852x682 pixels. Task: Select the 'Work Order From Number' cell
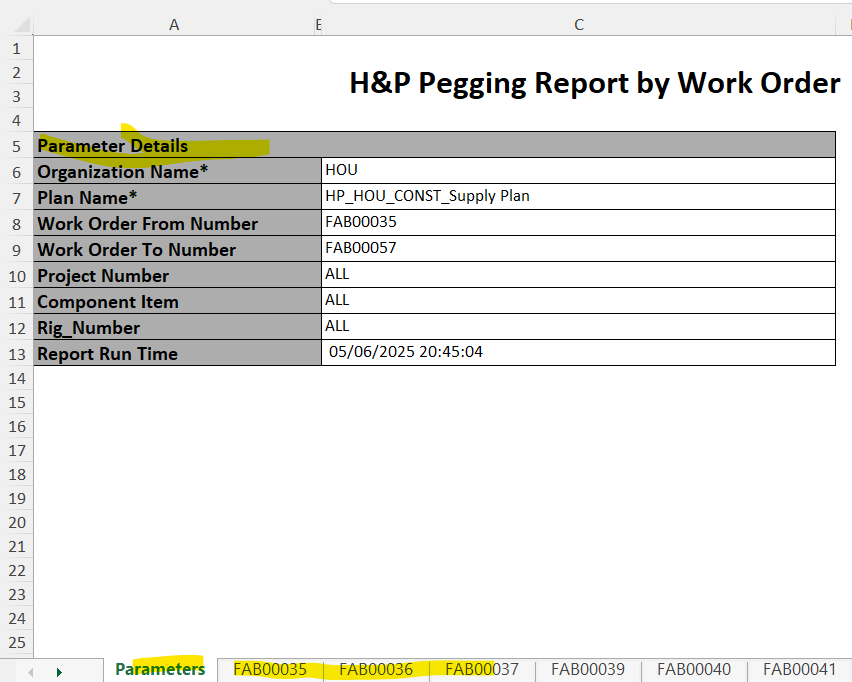click(x=178, y=223)
